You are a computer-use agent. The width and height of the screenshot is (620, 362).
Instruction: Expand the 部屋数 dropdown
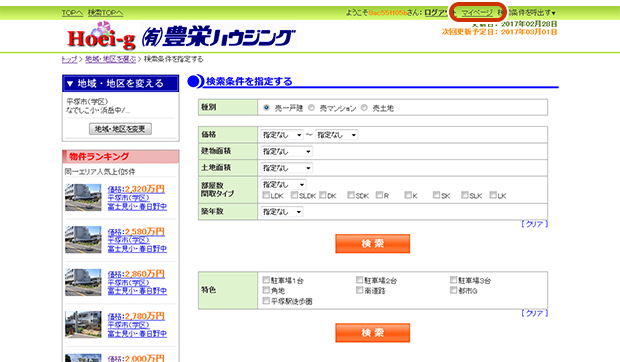(284, 185)
